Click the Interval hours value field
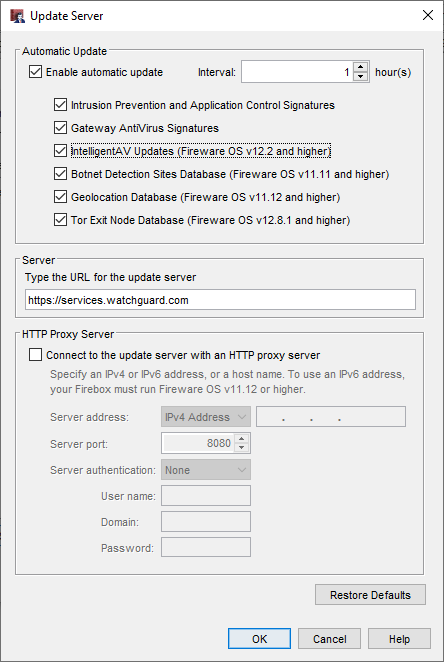This screenshot has width=444, height=662. pos(297,72)
